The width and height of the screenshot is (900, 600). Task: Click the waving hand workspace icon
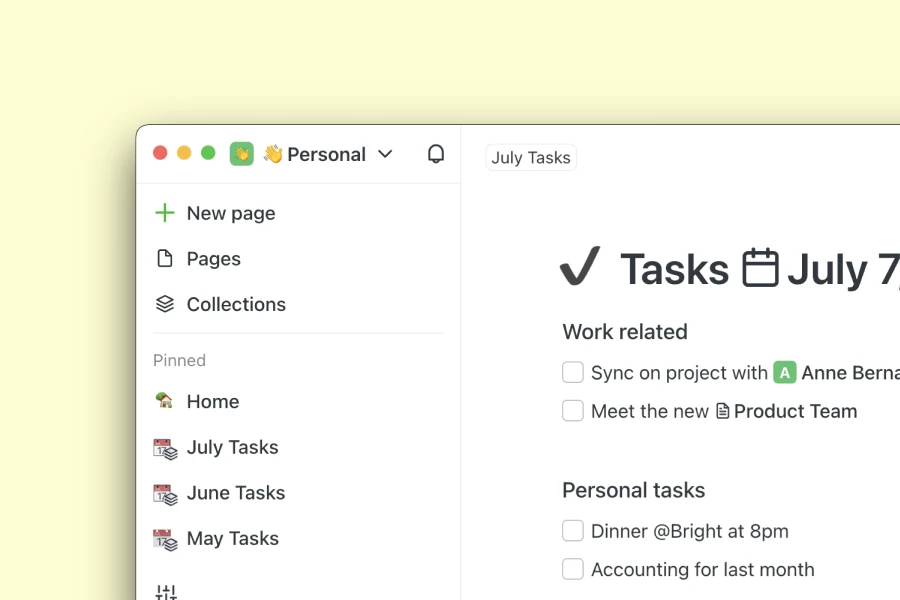(x=241, y=154)
